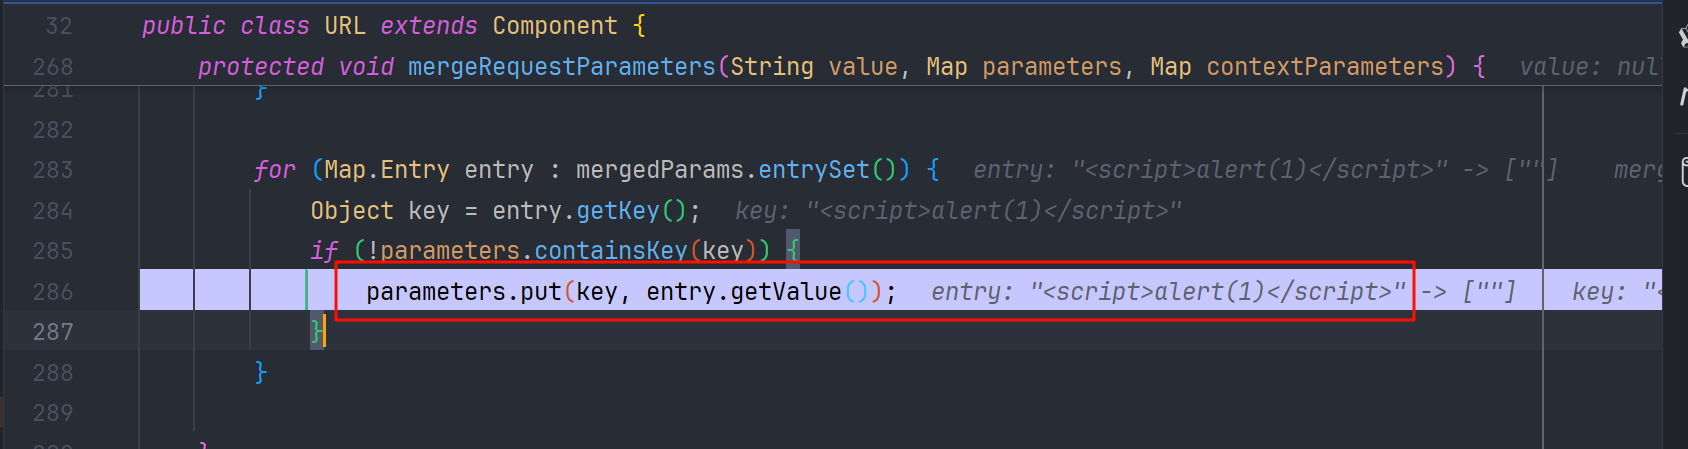Click the getKey method call
Screen dimensions: 1688x449
(x=618, y=211)
